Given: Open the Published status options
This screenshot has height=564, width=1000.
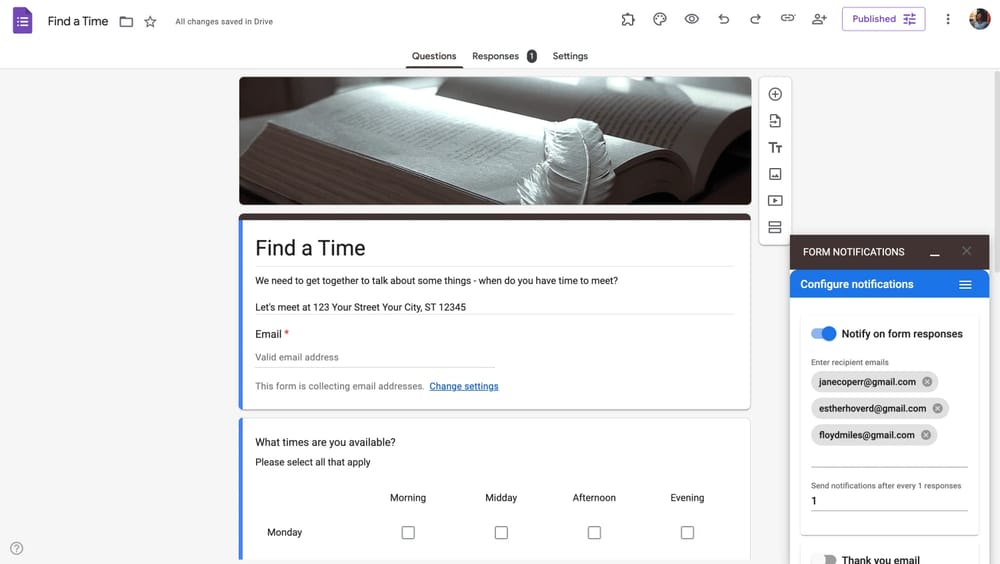Looking at the screenshot, I should tap(883, 19).
